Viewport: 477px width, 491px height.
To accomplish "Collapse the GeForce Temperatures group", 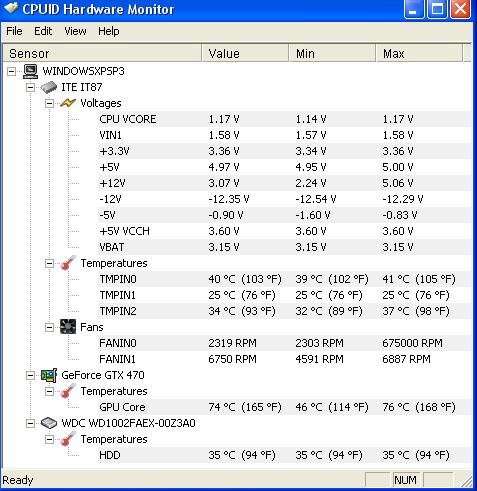I will pyautogui.click(x=49, y=391).
